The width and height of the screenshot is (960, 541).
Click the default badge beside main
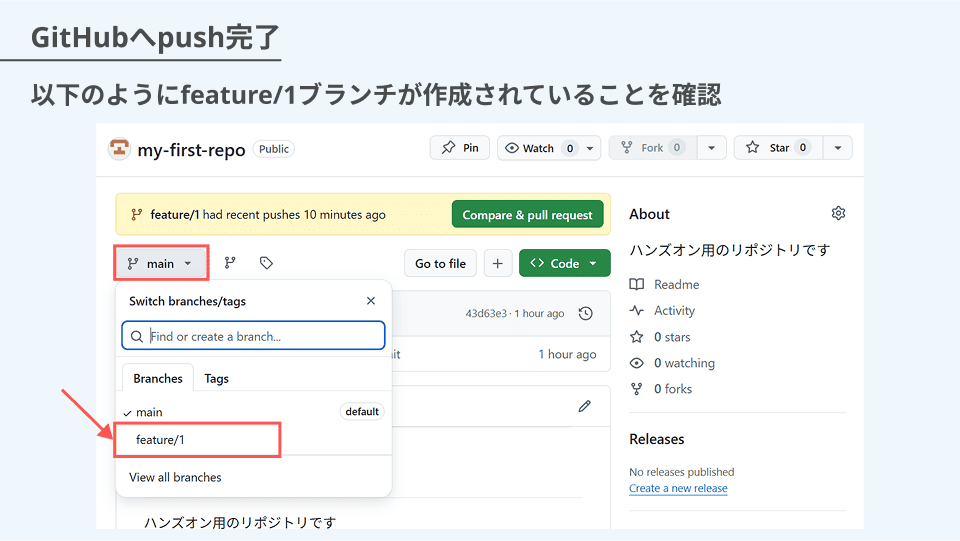tap(362, 412)
